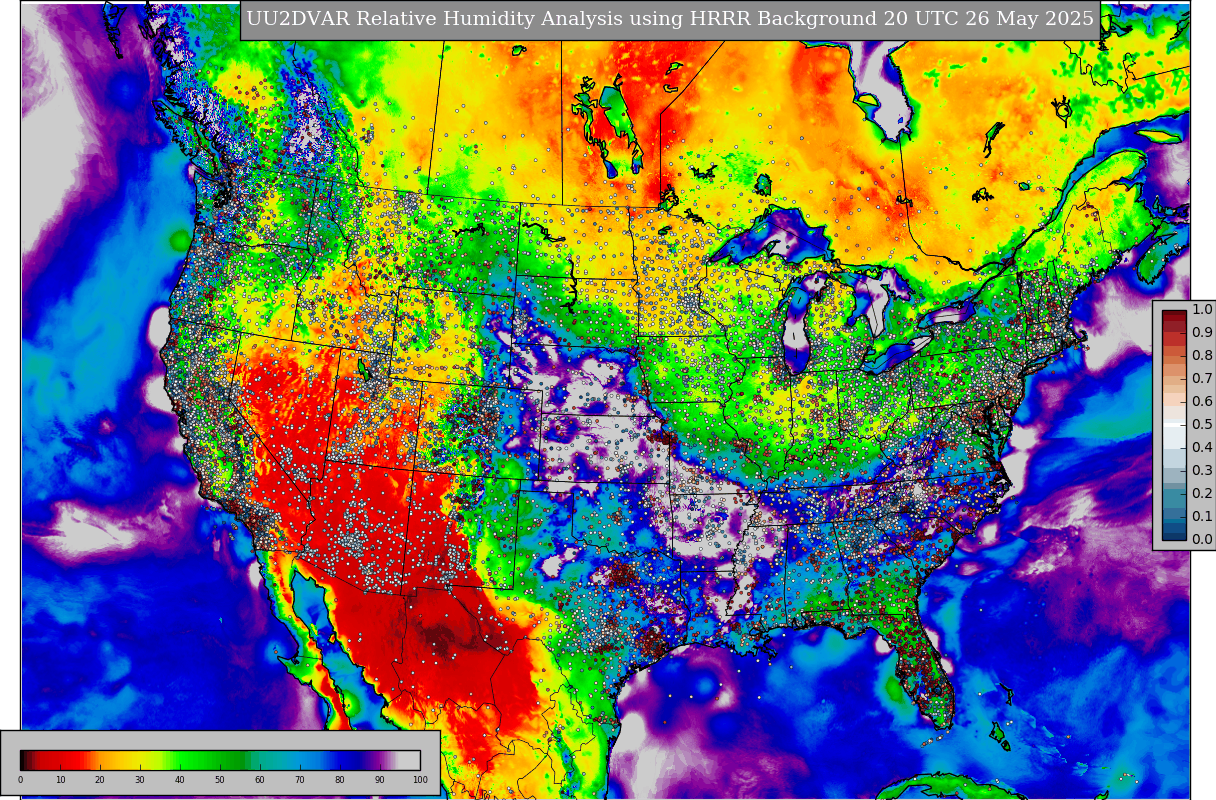This screenshot has width=1216, height=800.
Task: Select the 0.2 label on the right colorbar
Action: tap(1202, 493)
